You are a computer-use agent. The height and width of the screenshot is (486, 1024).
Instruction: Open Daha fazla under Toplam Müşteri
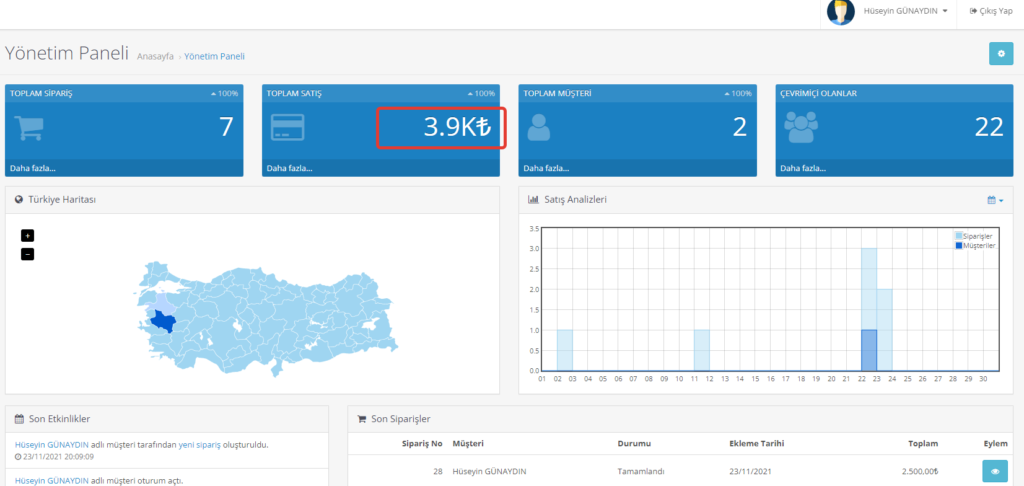(546, 168)
